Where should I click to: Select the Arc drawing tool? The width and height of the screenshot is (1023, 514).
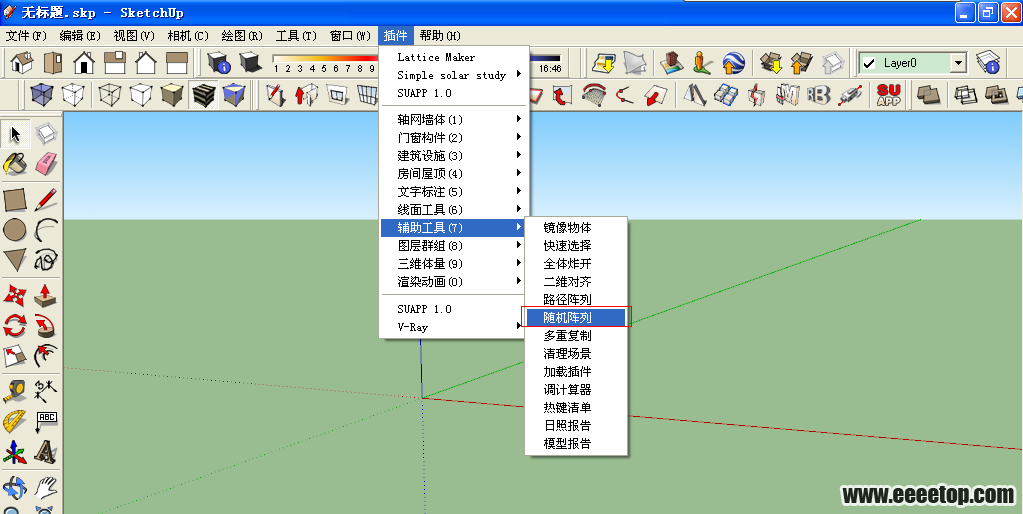tap(46, 230)
